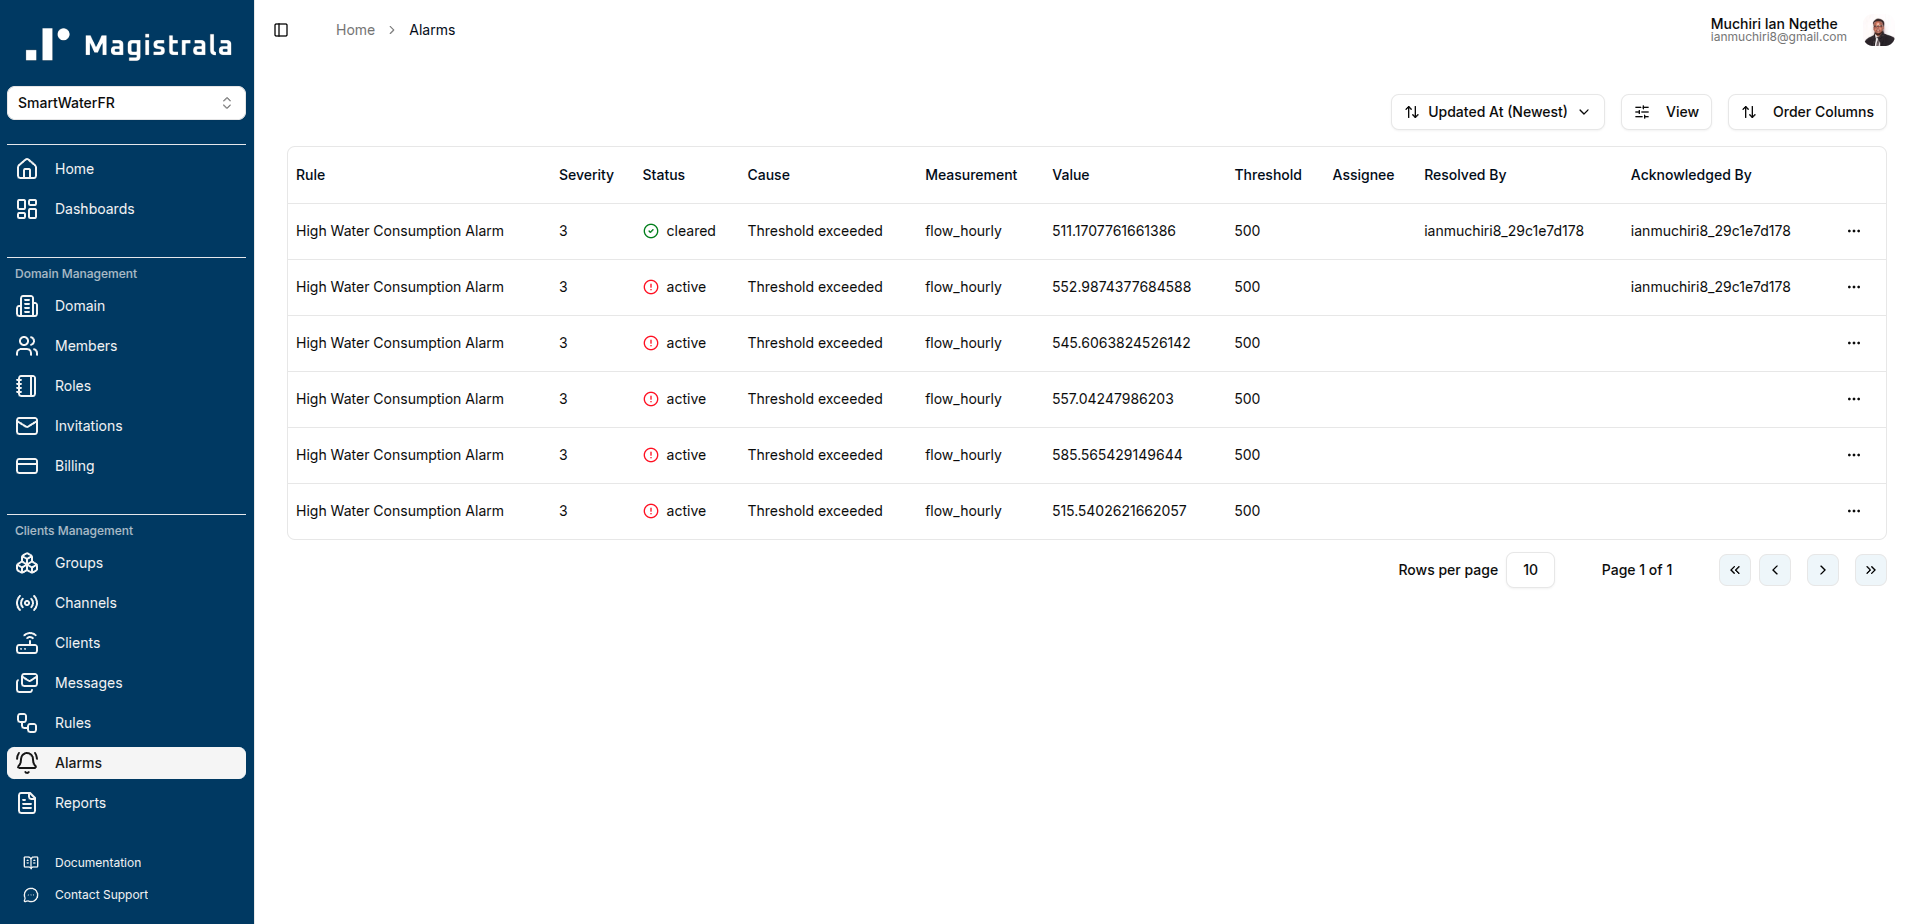
Task: Click the Rows per page input
Action: tap(1529, 570)
